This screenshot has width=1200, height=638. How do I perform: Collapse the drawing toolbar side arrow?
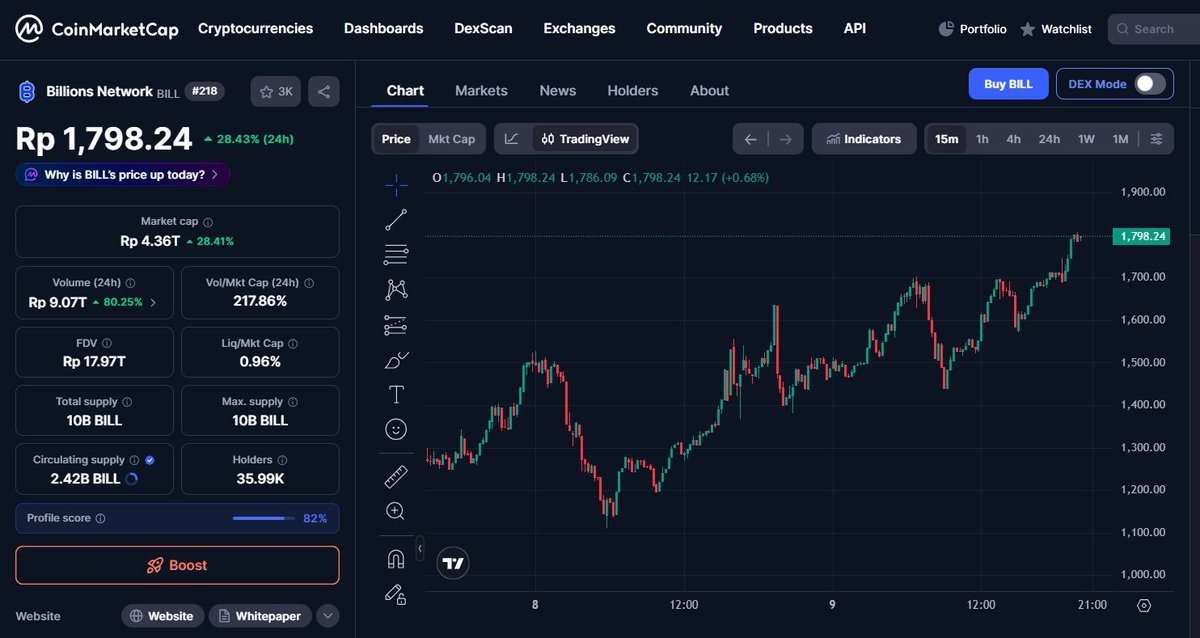point(420,549)
